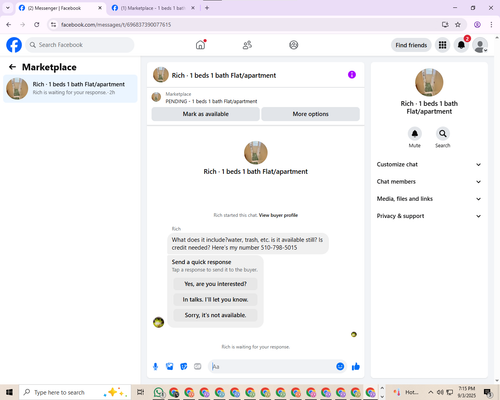Mute this chat with the bell icon
500x400 pixels.
pyautogui.click(x=415, y=134)
